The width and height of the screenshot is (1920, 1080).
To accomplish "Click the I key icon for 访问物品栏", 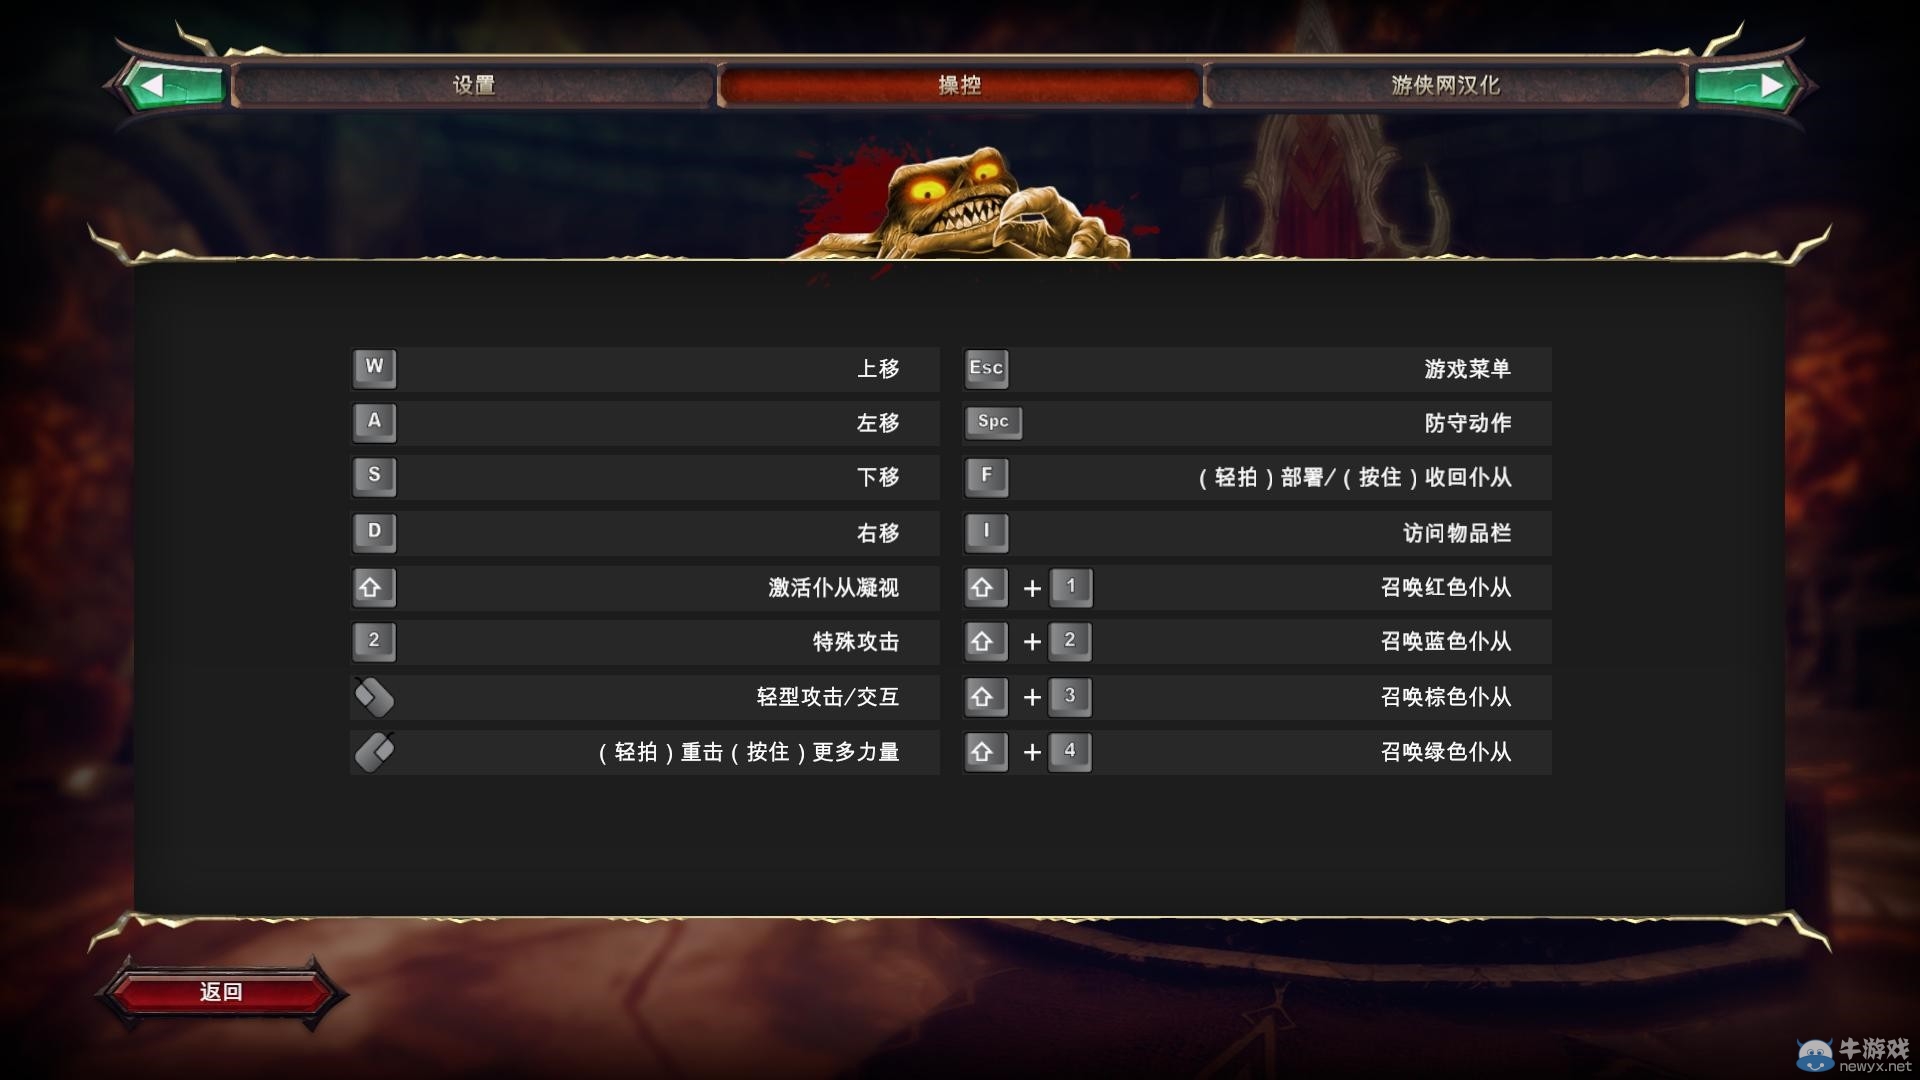I will [x=986, y=533].
